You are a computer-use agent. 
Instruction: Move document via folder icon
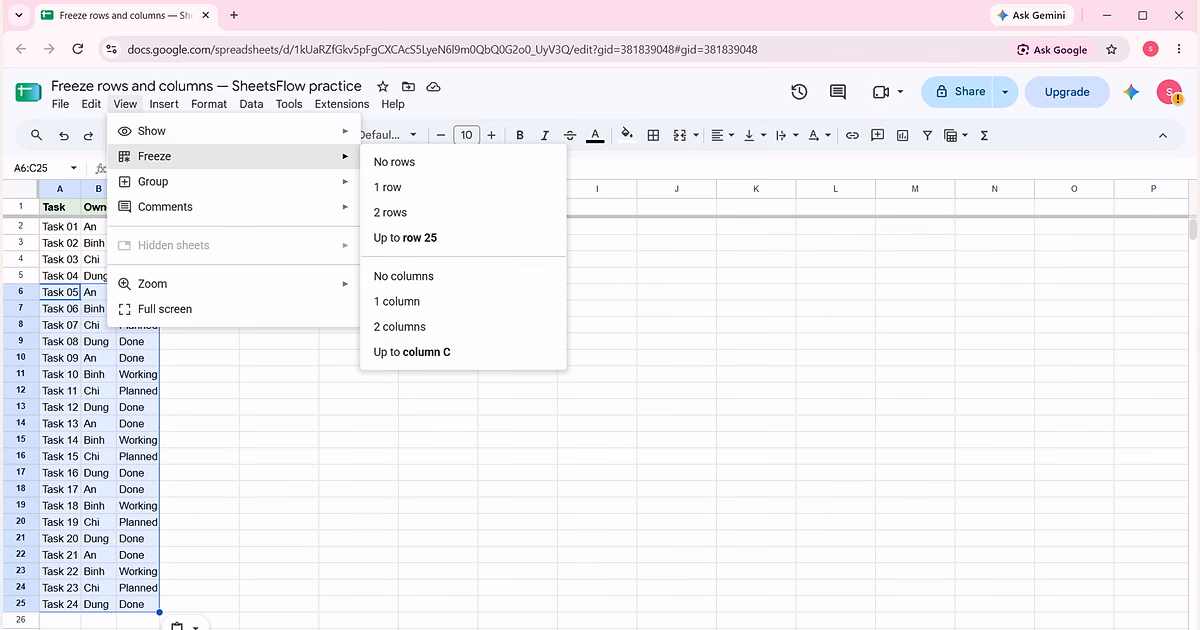point(408,87)
